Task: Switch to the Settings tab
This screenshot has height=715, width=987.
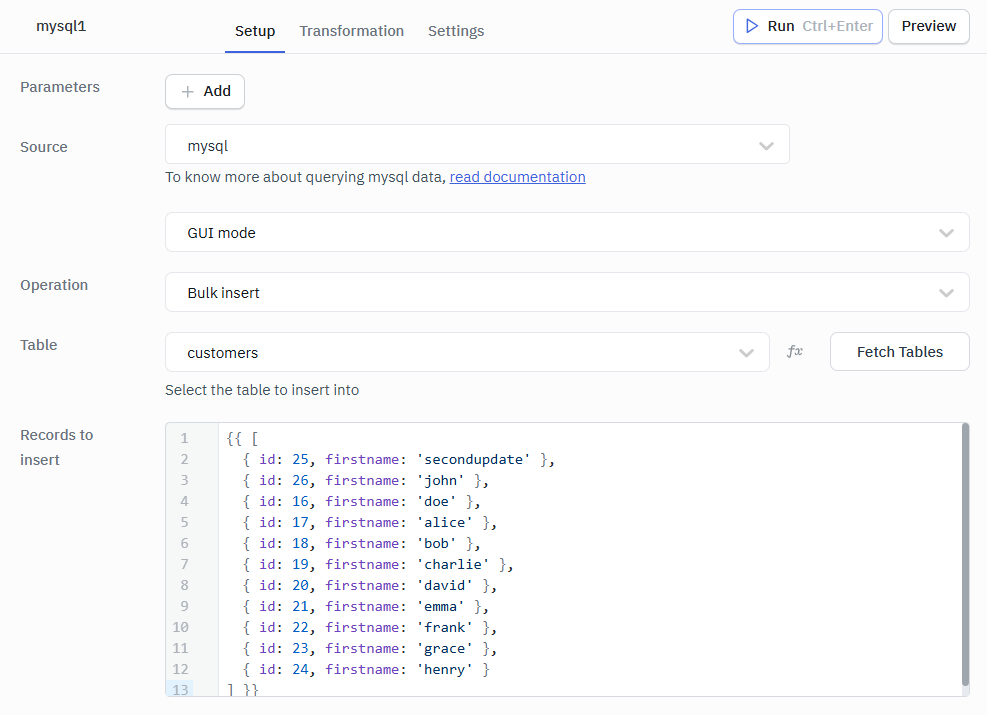Action: pos(456,31)
